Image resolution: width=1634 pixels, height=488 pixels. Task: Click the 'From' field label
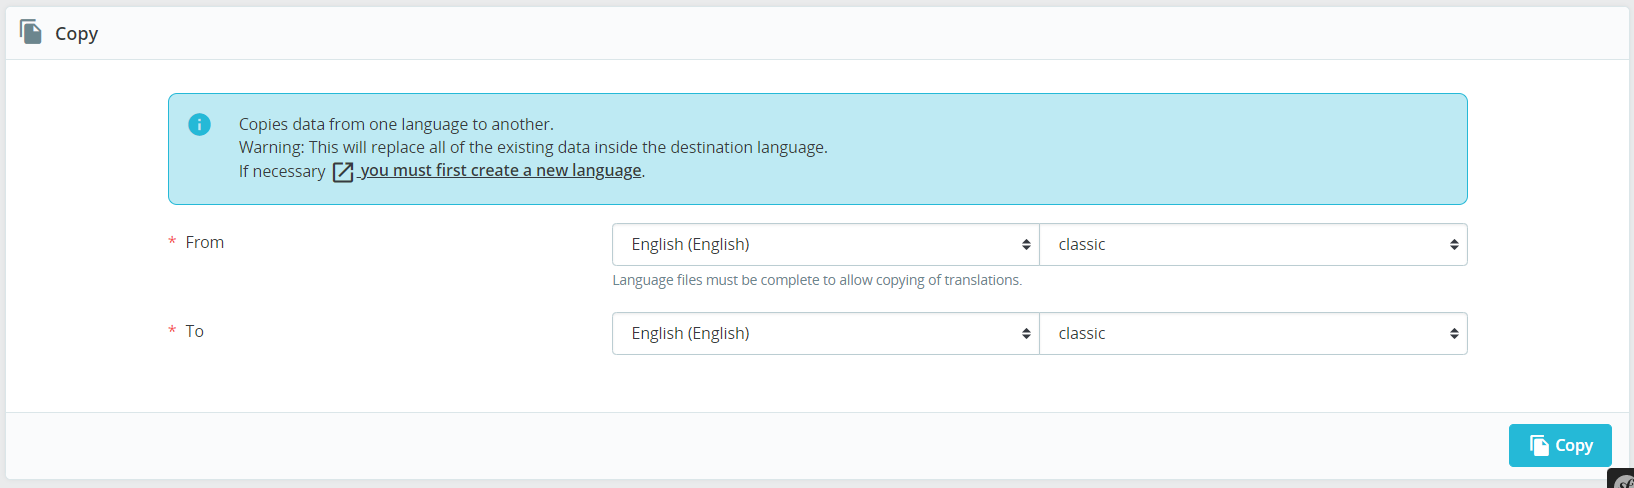(204, 242)
